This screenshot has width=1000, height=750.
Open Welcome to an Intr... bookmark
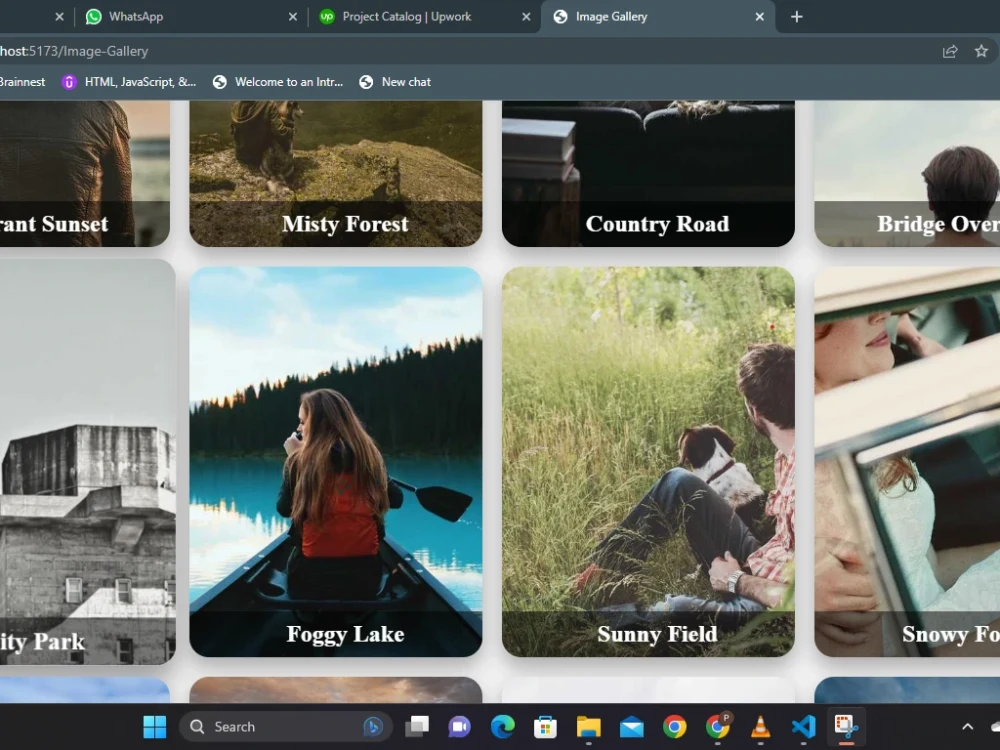click(278, 82)
